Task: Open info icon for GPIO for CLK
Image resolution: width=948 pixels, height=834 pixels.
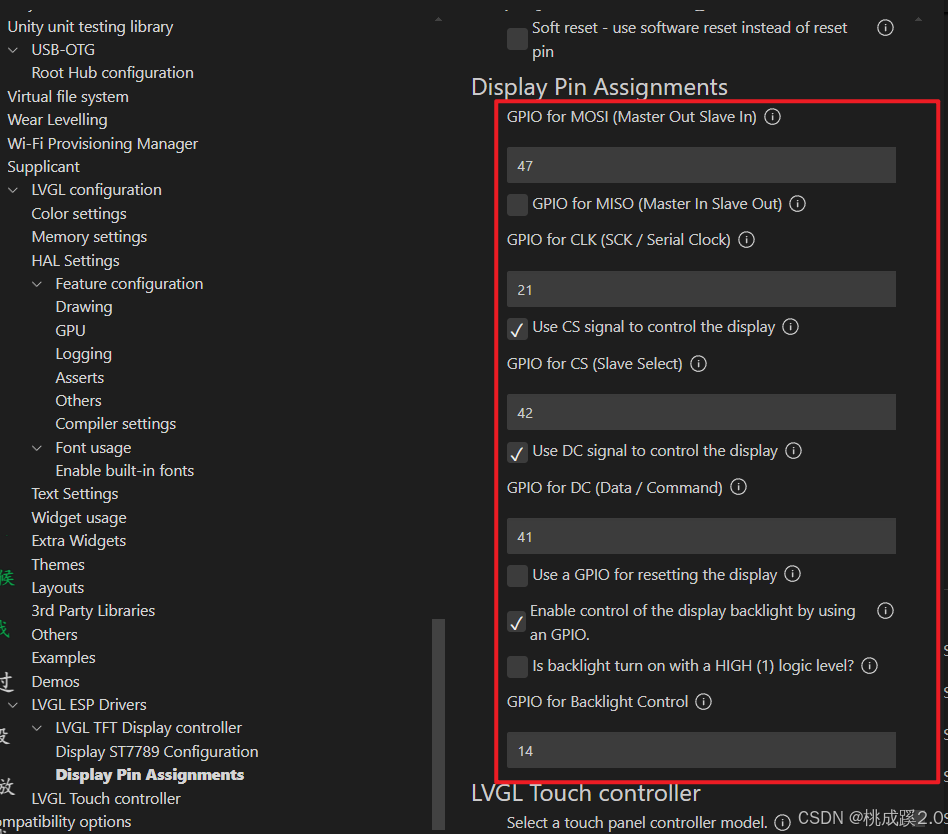Action: click(x=747, y=240)
